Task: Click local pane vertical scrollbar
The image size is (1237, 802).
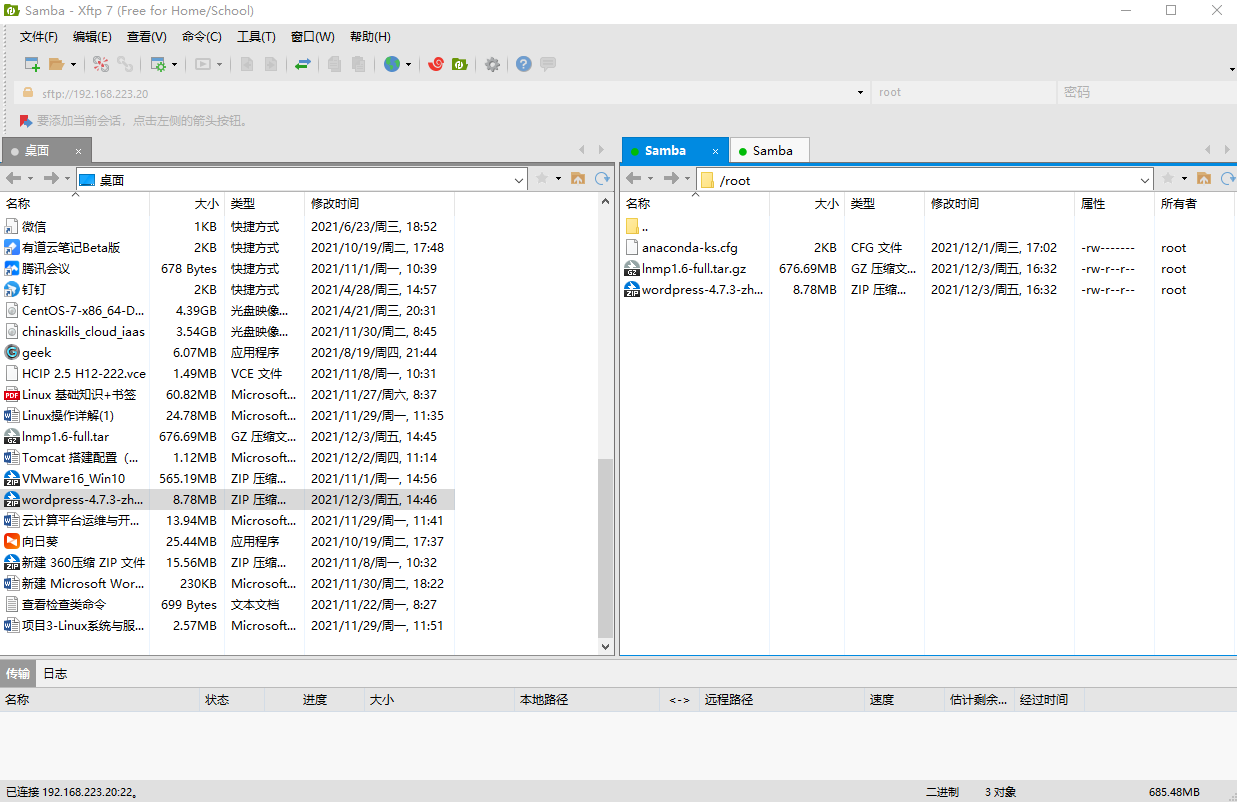Action: [605, 548]
